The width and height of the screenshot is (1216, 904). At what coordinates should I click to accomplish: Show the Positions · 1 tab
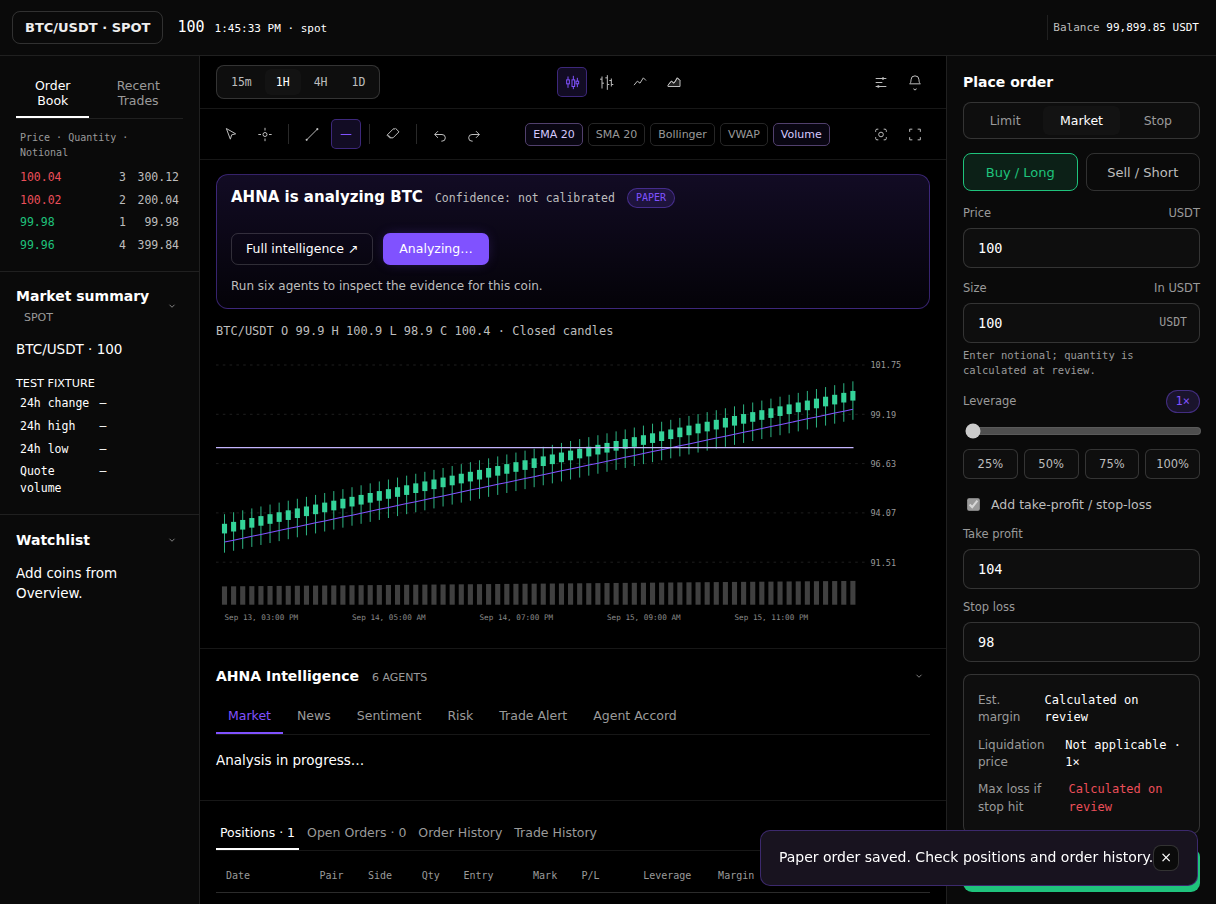(257, 832)
